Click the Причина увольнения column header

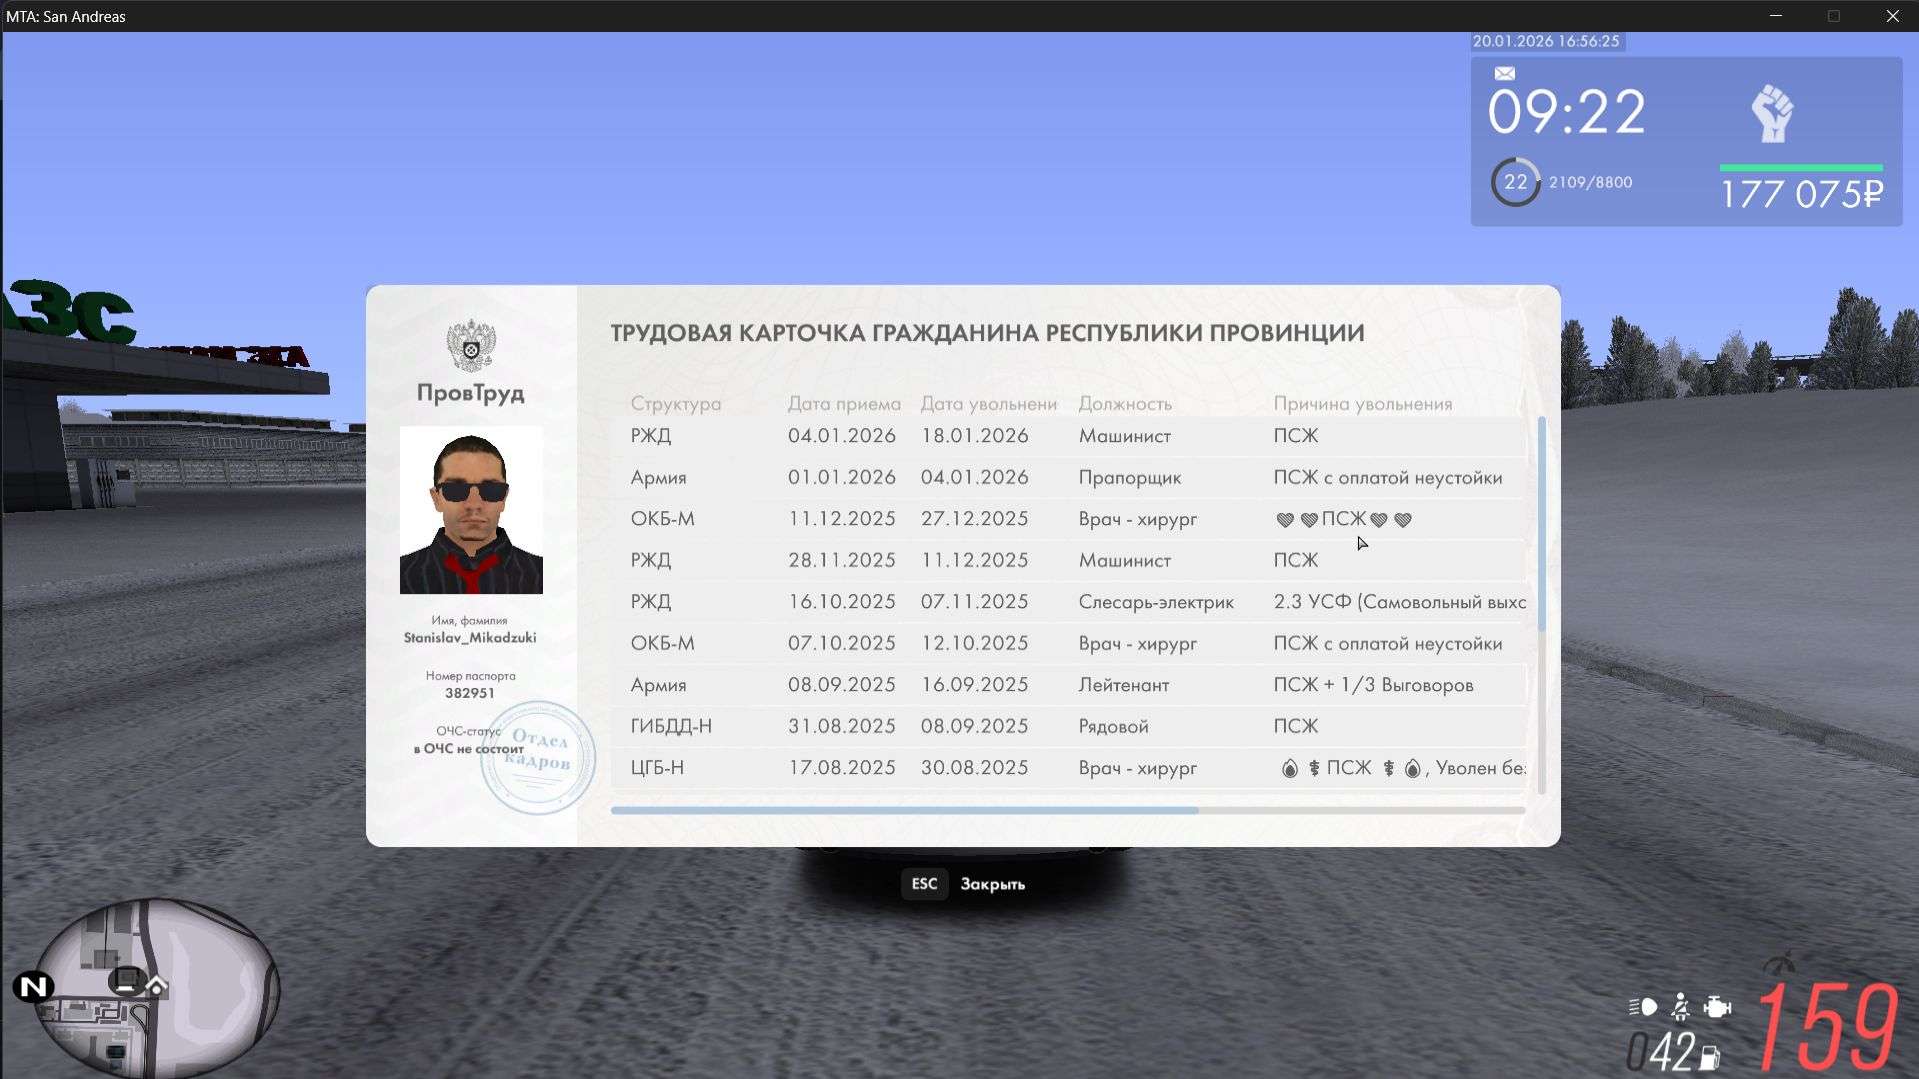1362,404
